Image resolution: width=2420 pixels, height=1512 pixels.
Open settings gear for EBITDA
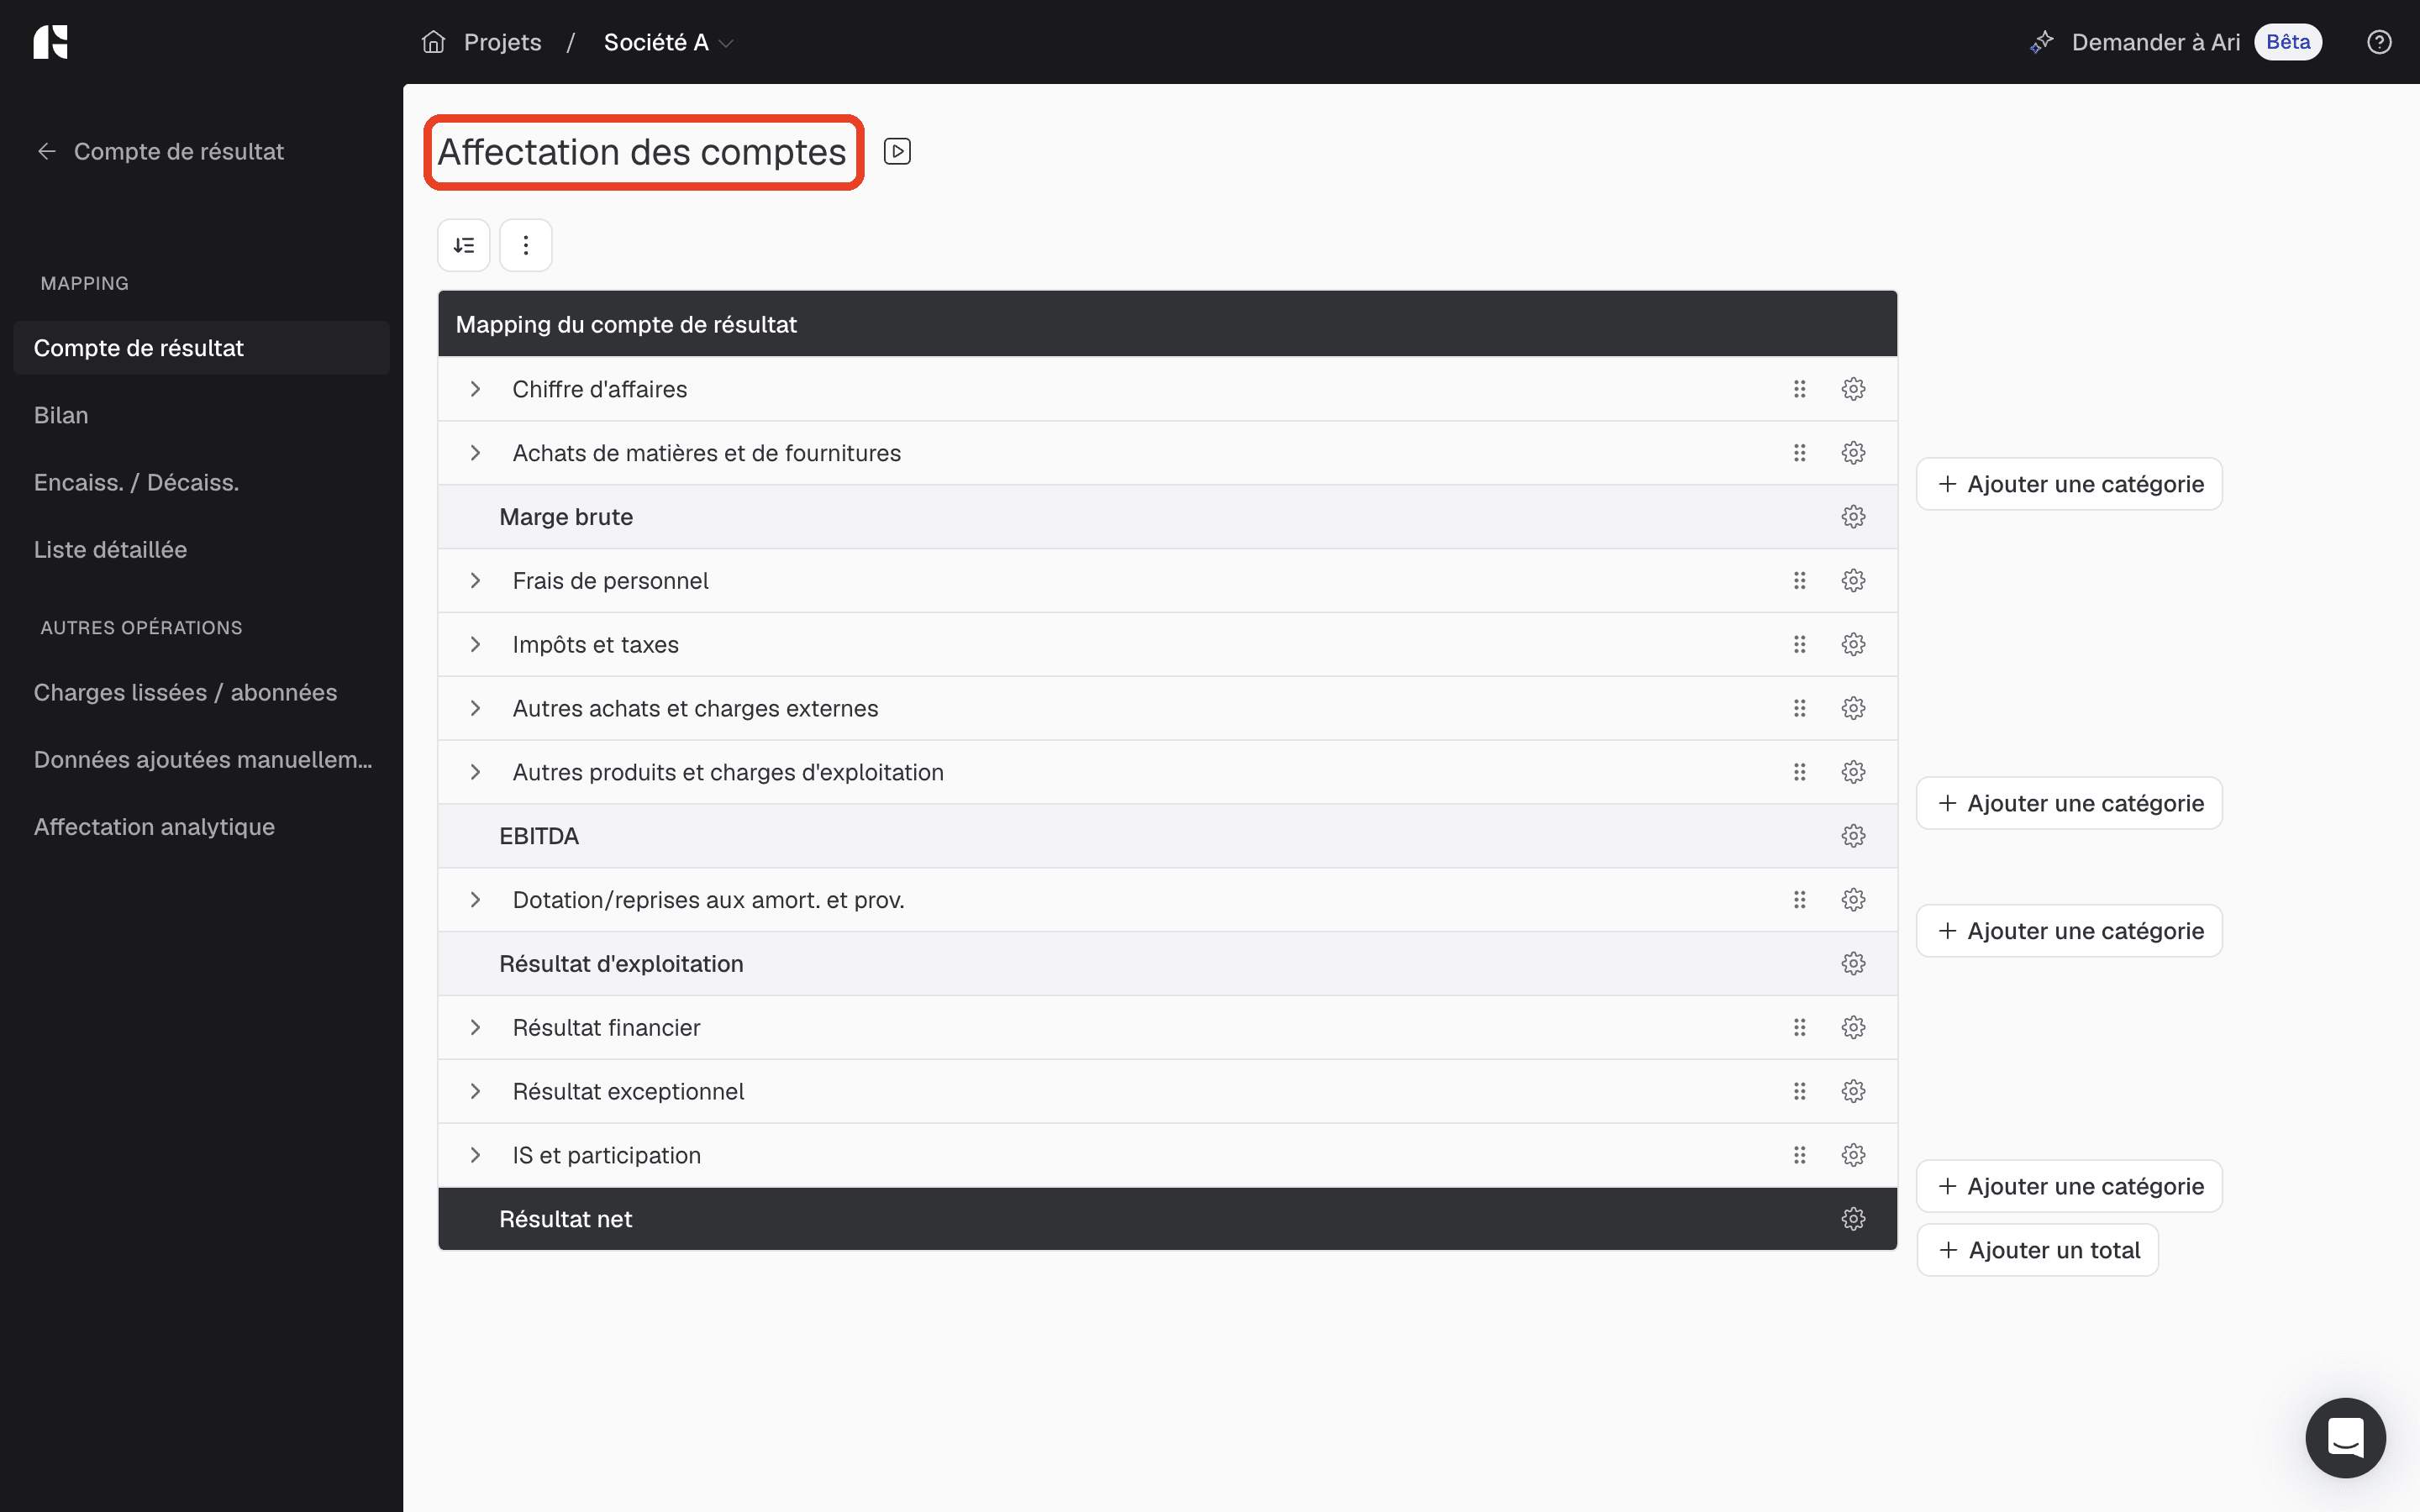[1853, 836]
